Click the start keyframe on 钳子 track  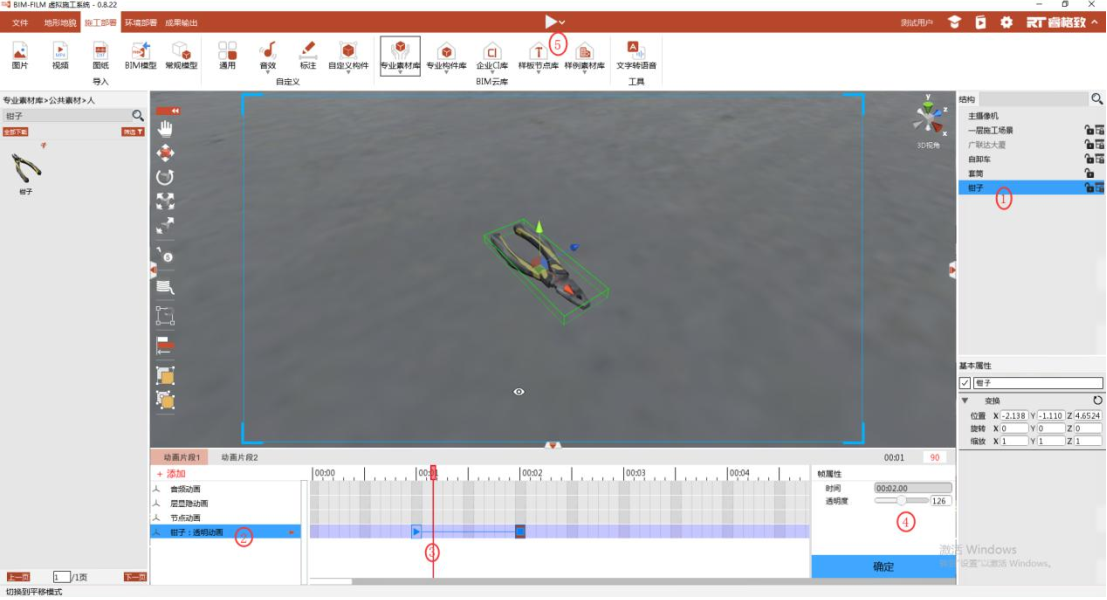[x=417, y=532]
